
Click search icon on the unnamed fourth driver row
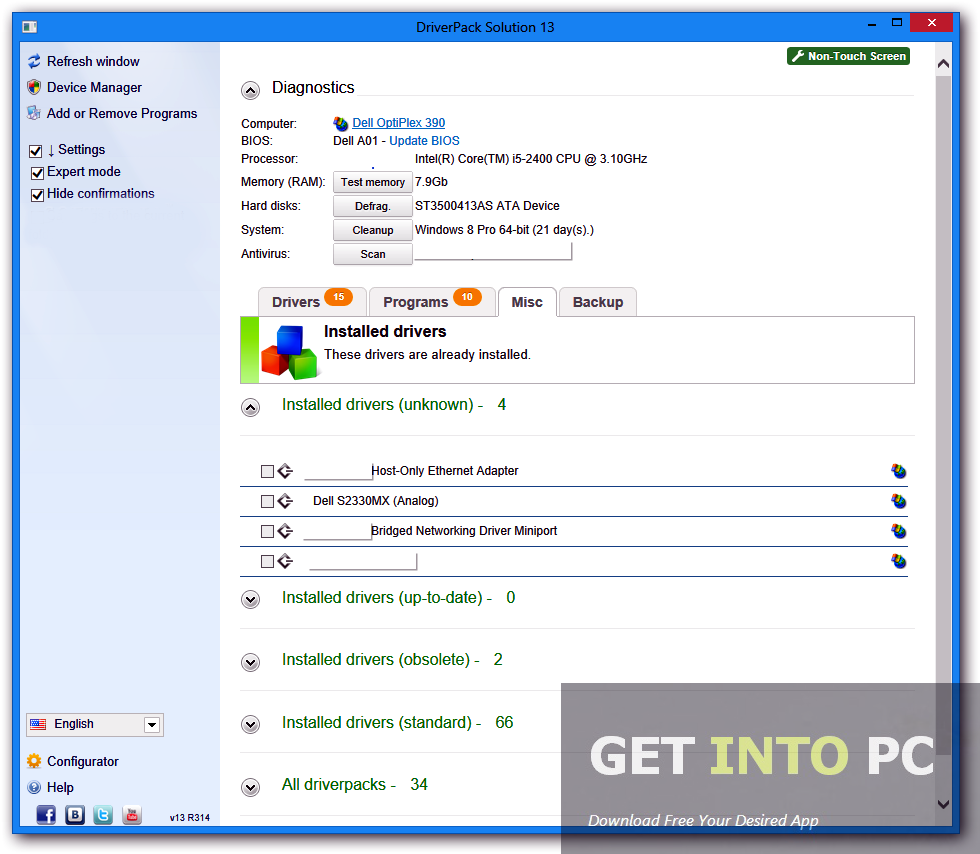(x=898, y=561)
